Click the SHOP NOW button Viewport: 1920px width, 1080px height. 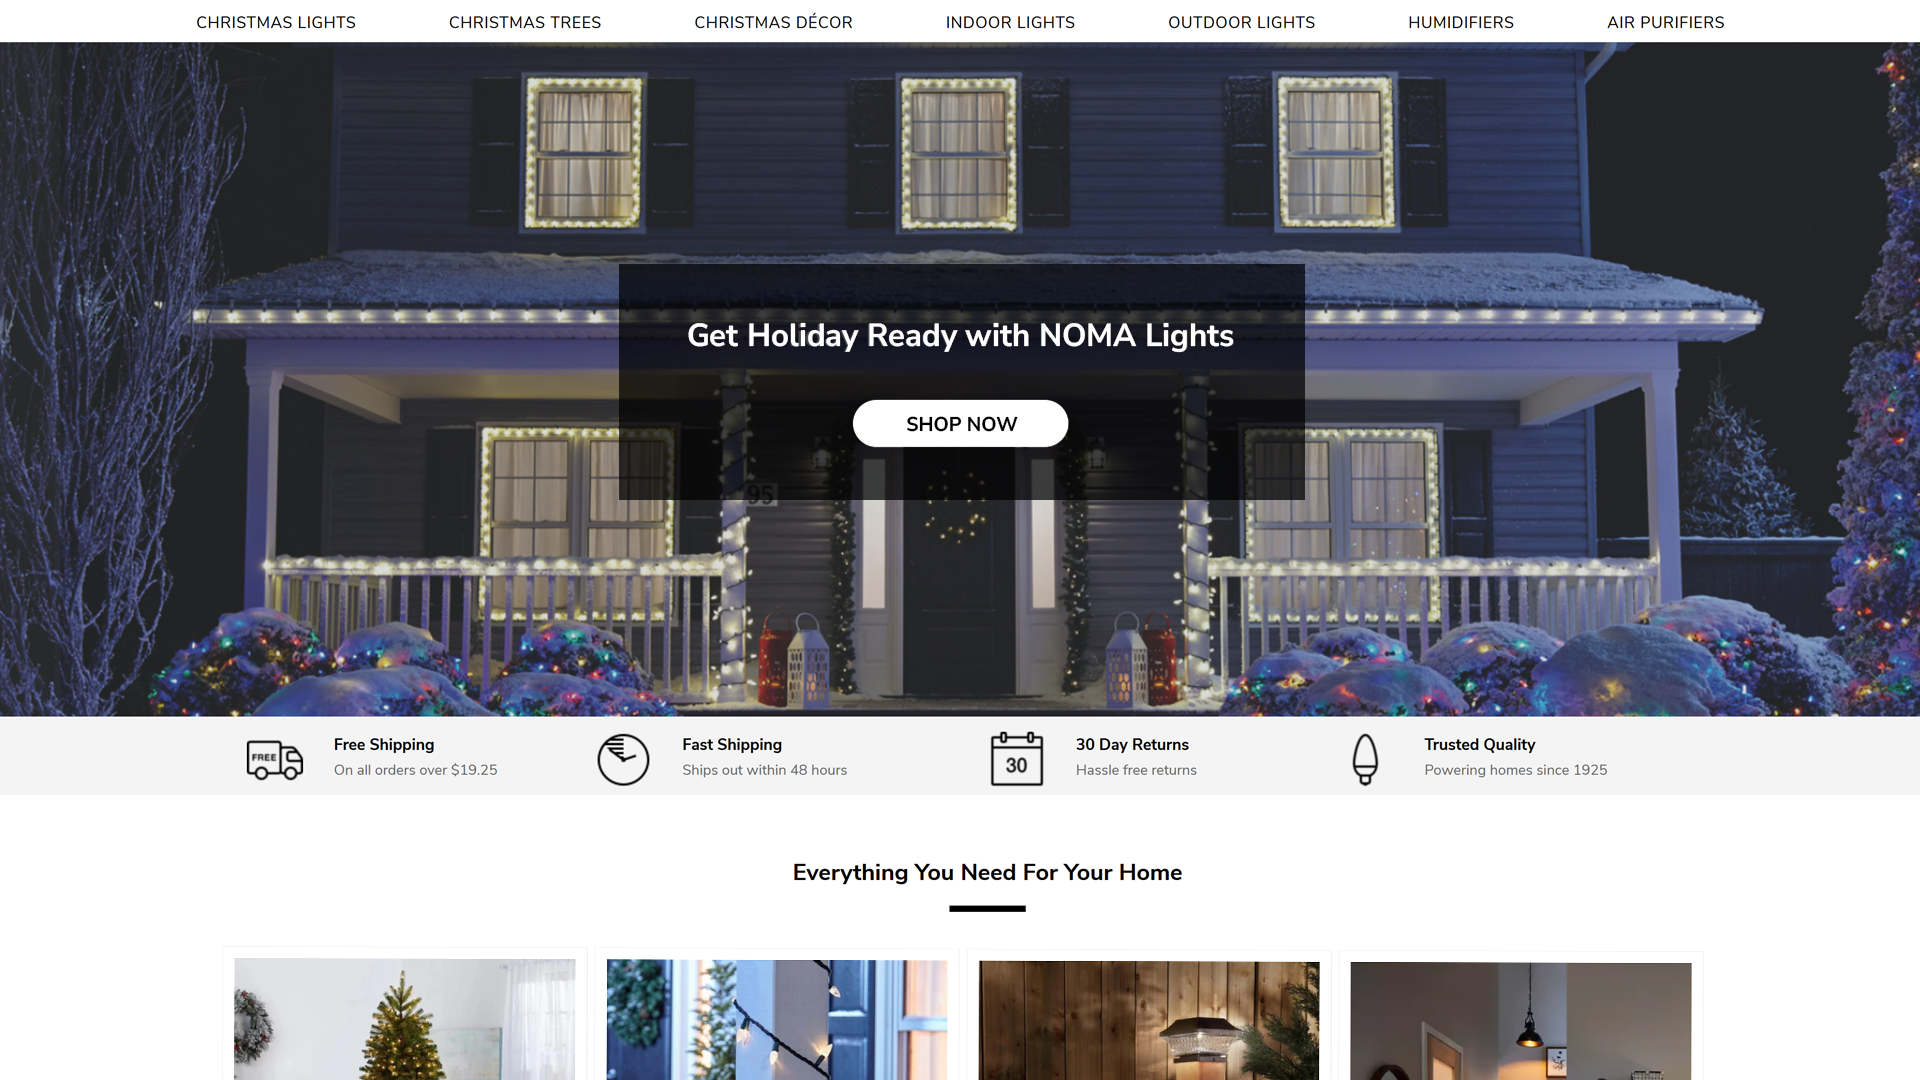[960, 422]
